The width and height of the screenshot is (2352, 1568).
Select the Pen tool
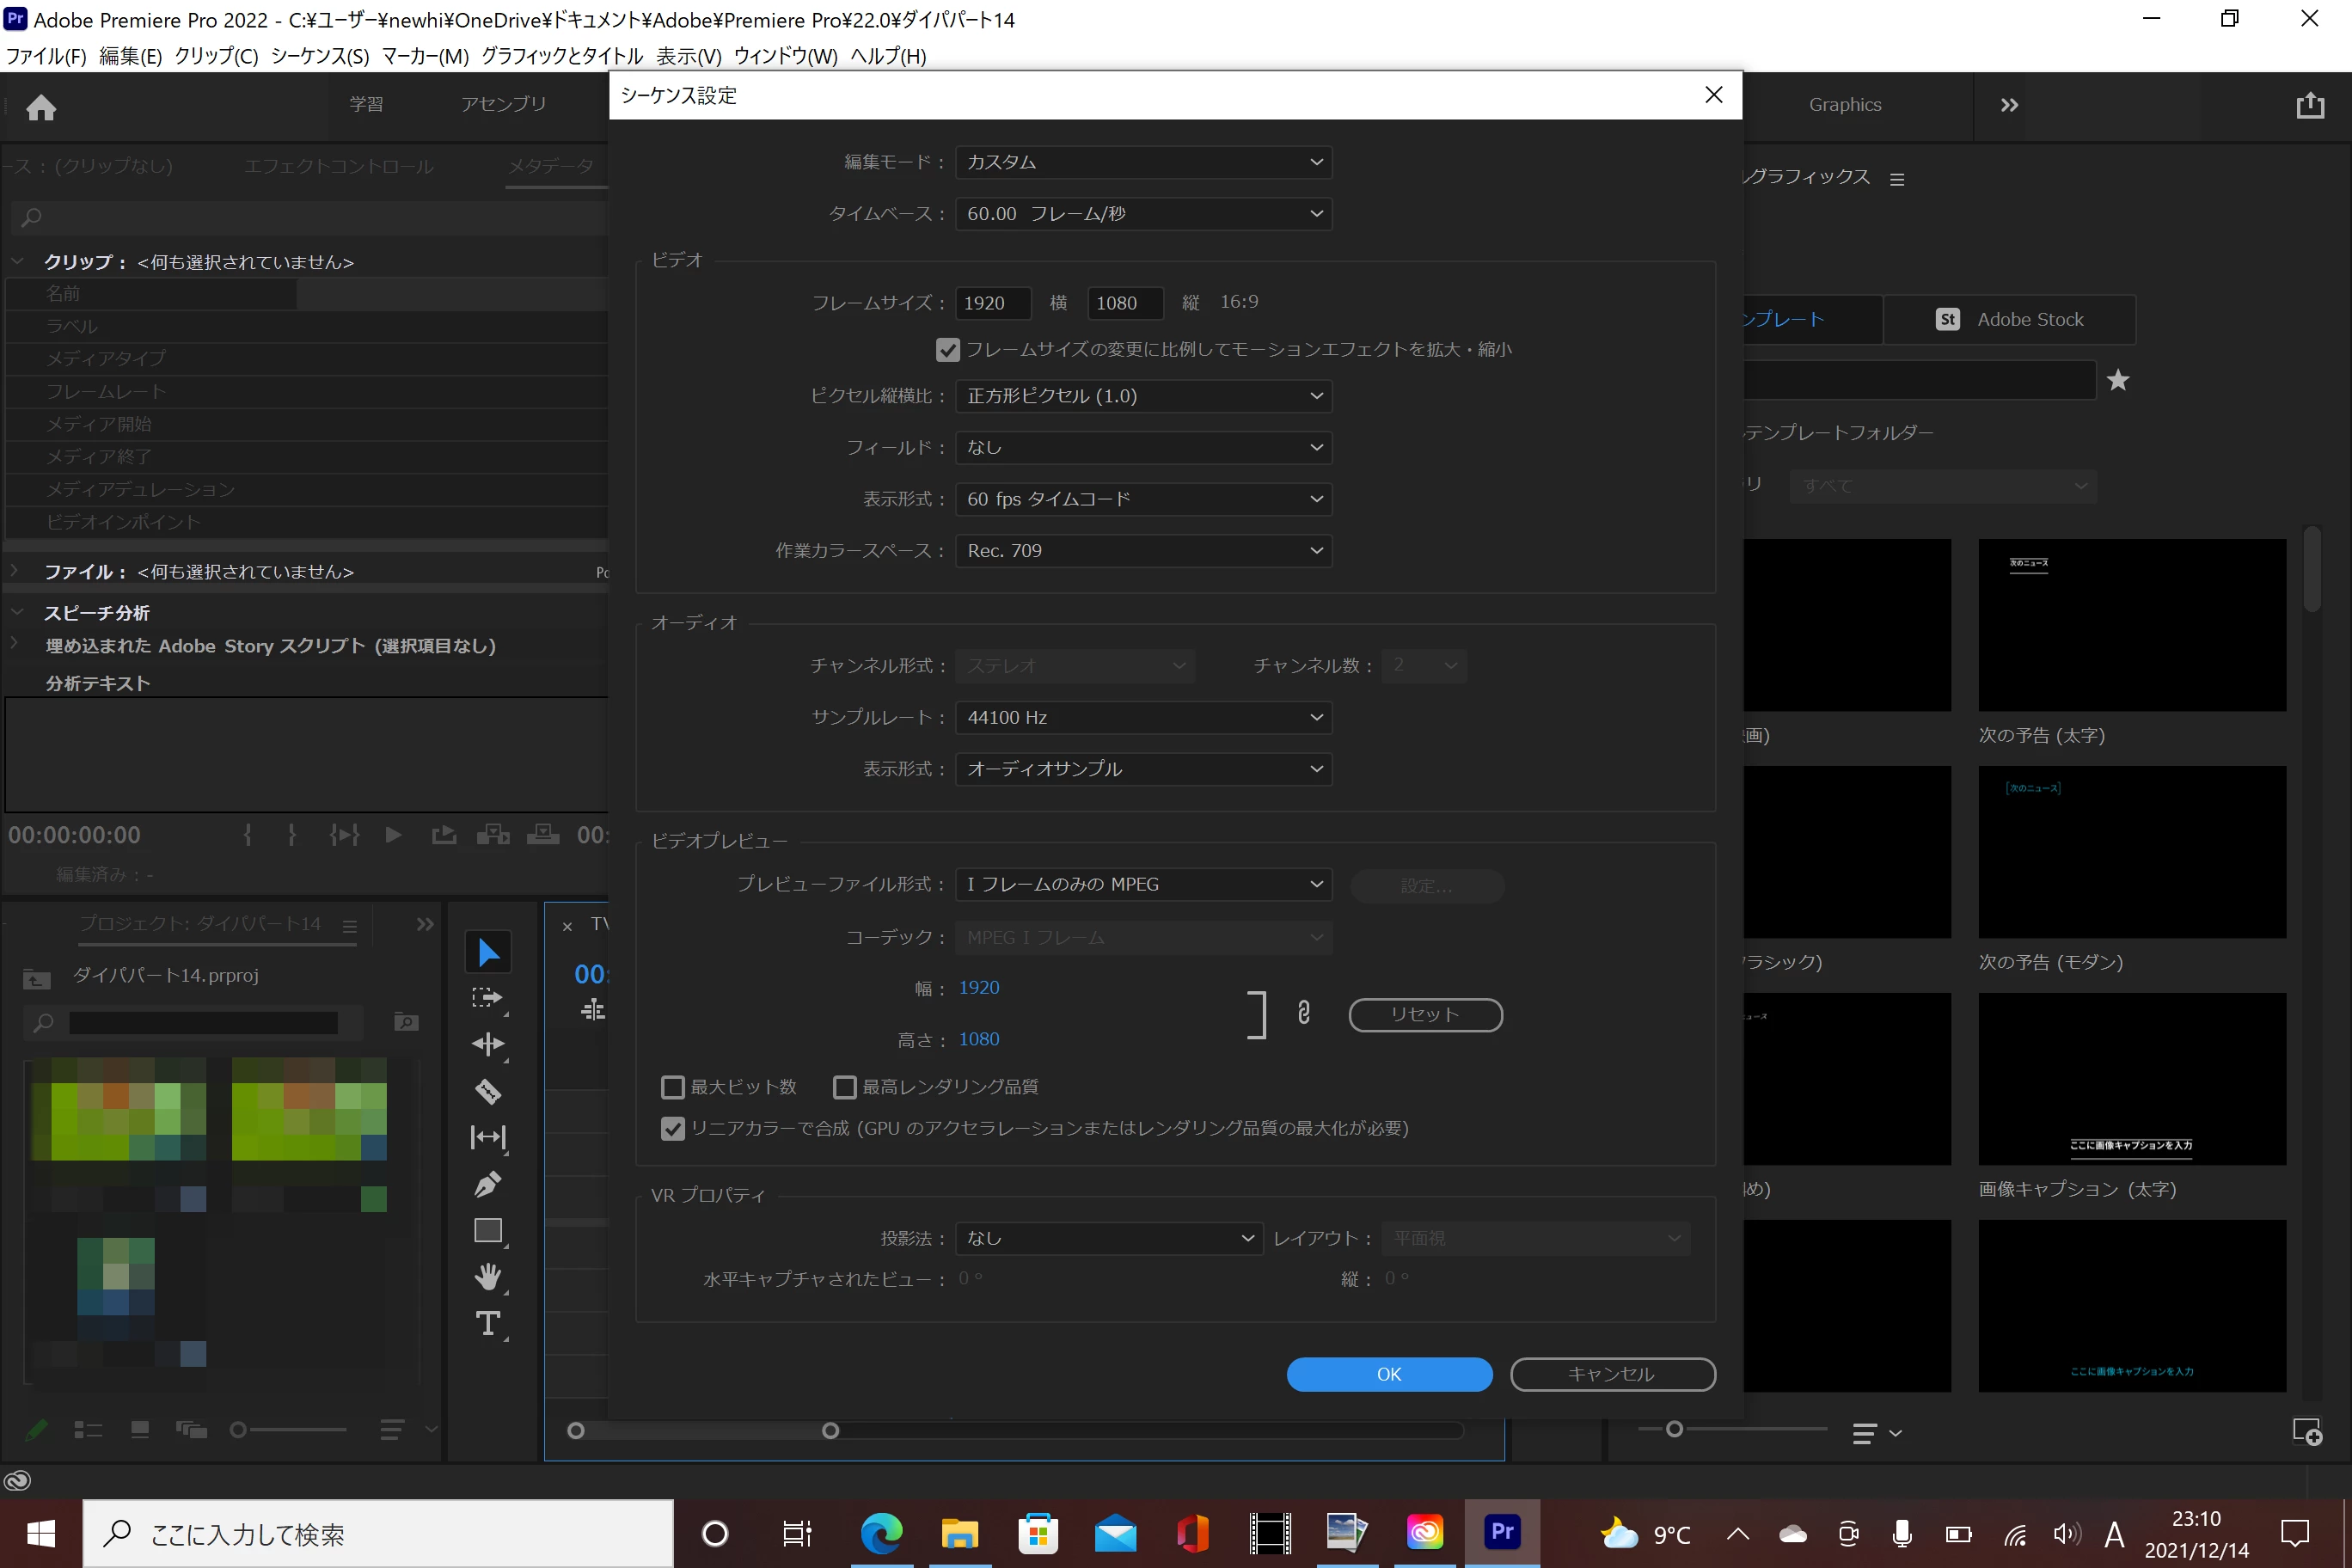coord(488,1184)
